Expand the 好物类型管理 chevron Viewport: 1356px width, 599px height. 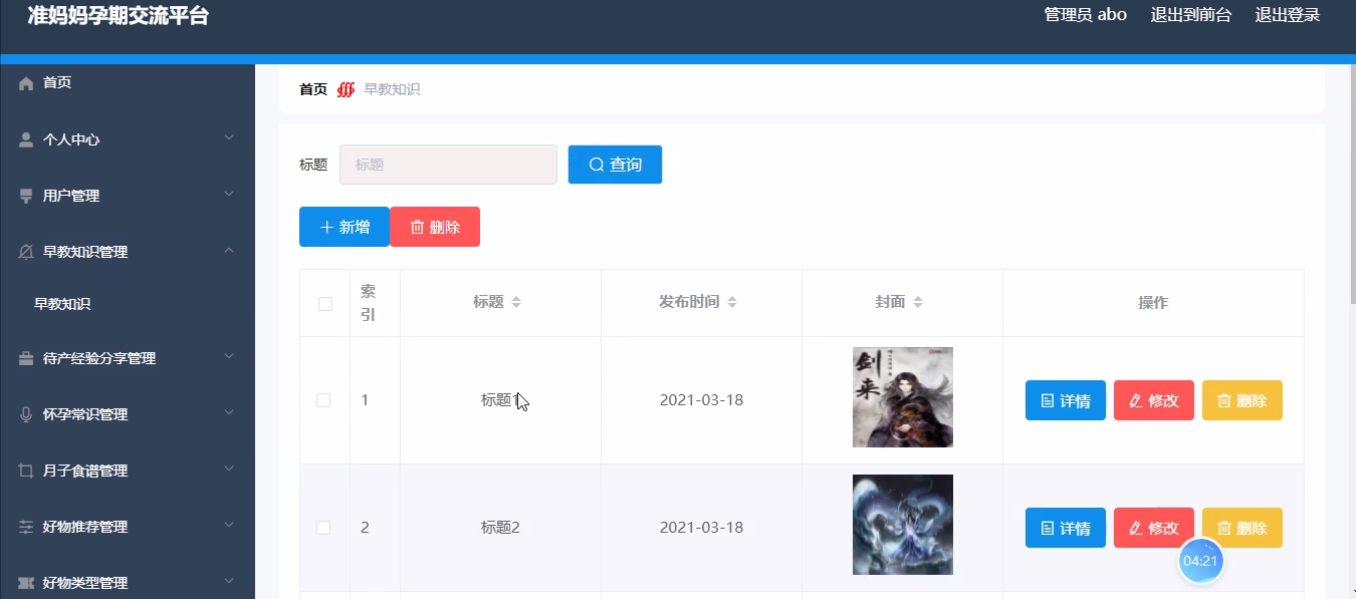229,580
